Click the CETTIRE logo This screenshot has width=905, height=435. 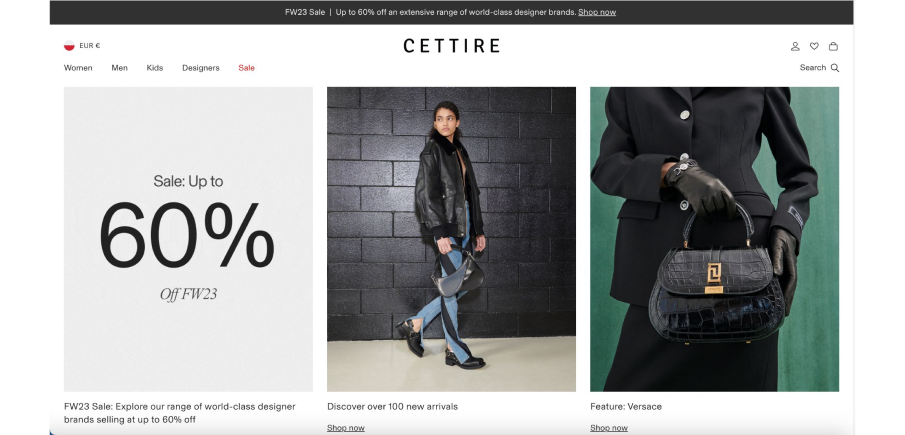point(451,46)
